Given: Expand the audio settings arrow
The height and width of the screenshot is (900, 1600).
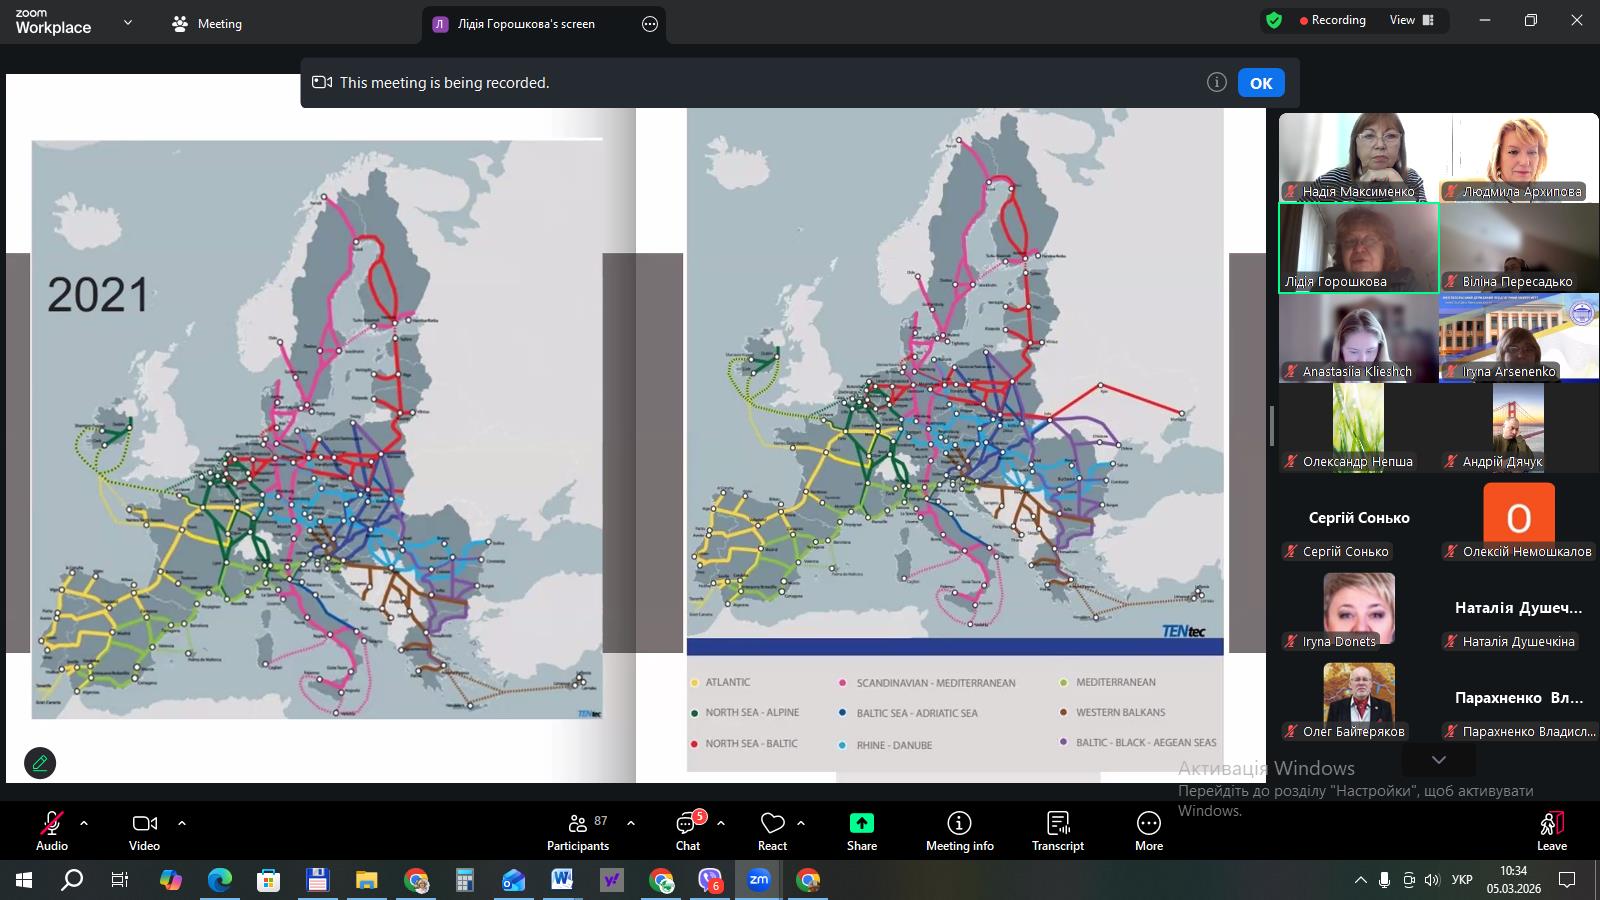Looking at the screenshot, I should [84, 823].
